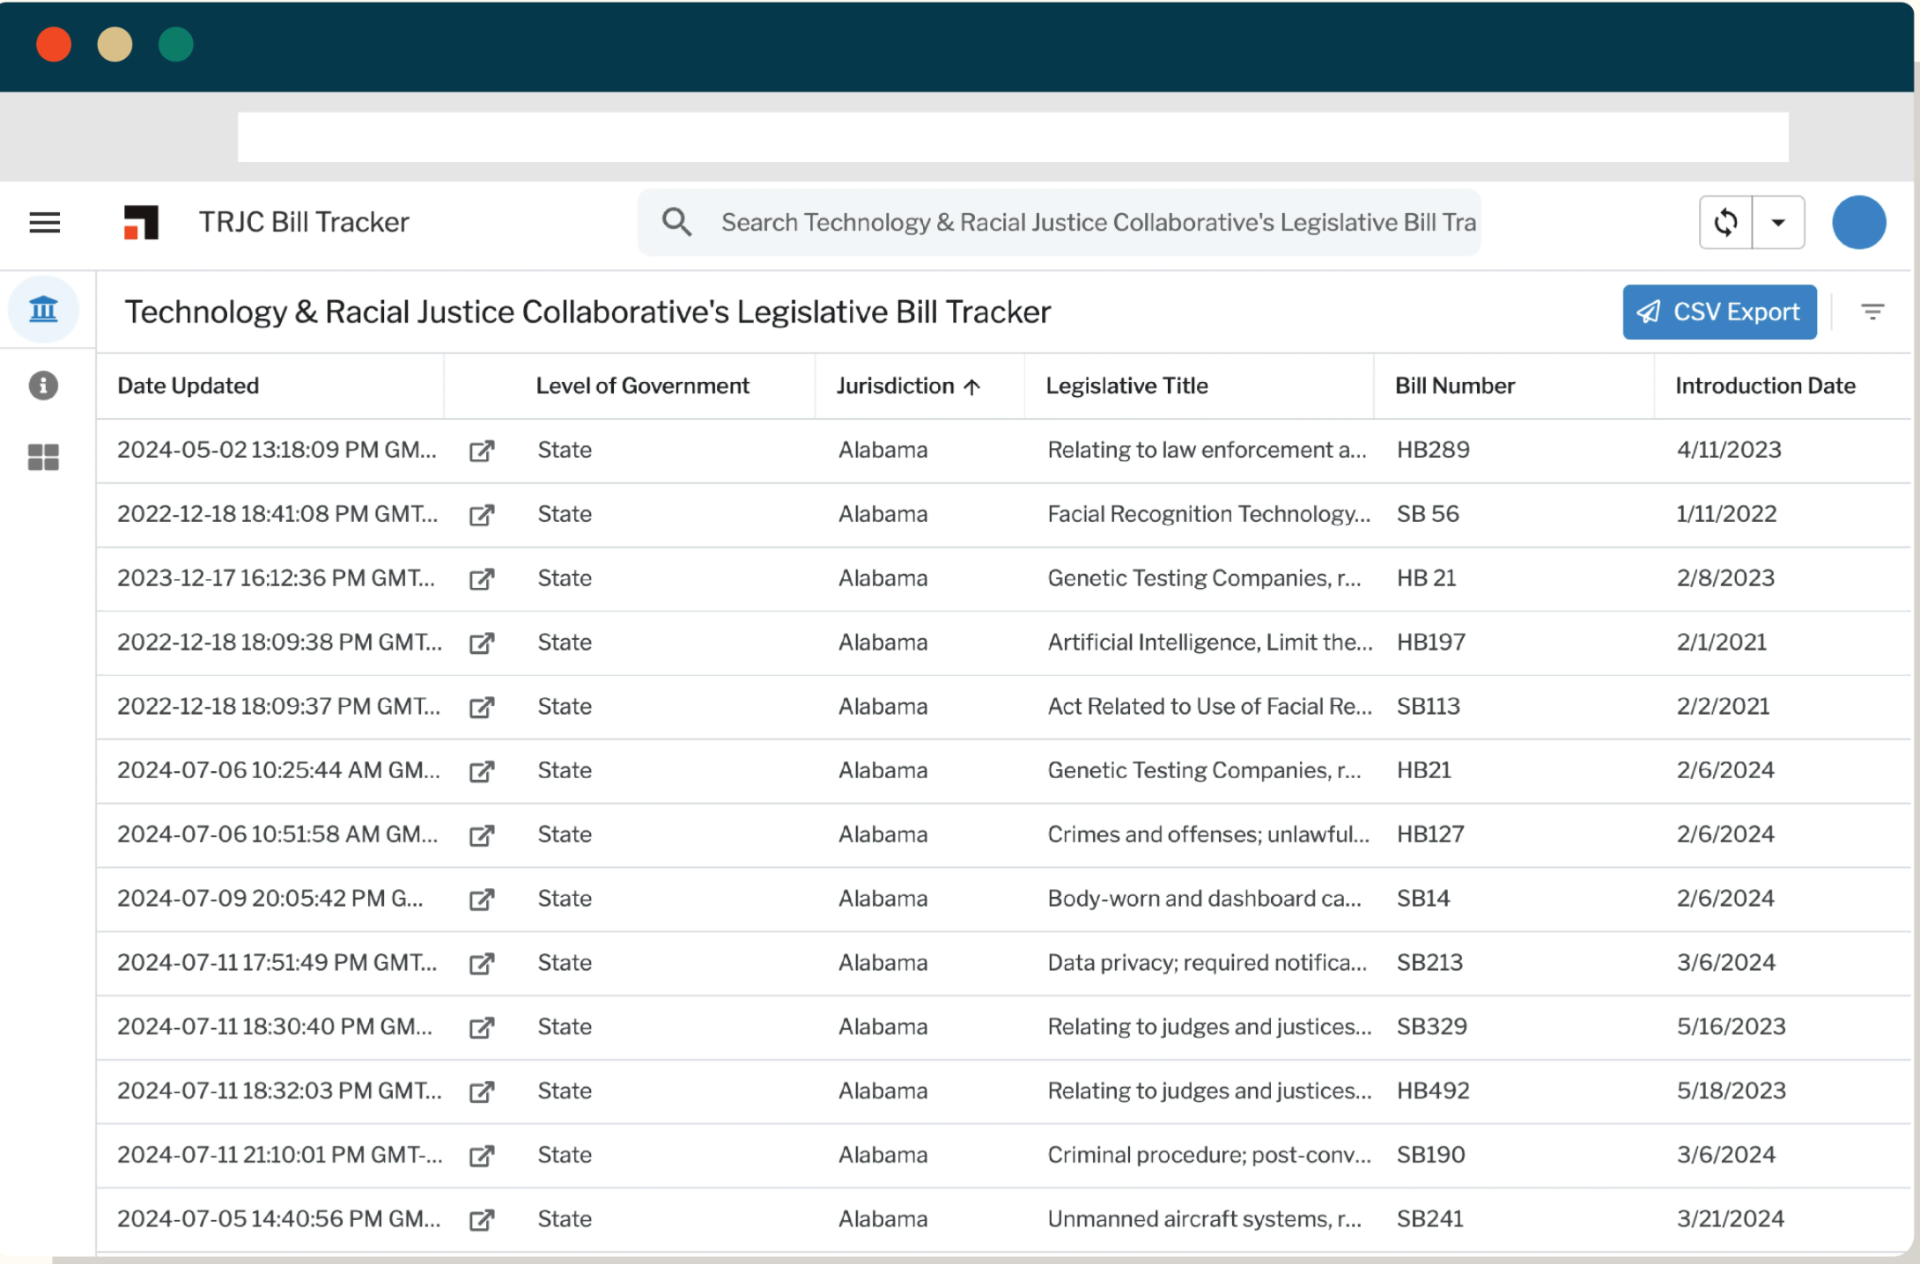The image size is (1920, 1264).
Task: Click introduction date 5/16/2023
Action: pos(1731,1026)
